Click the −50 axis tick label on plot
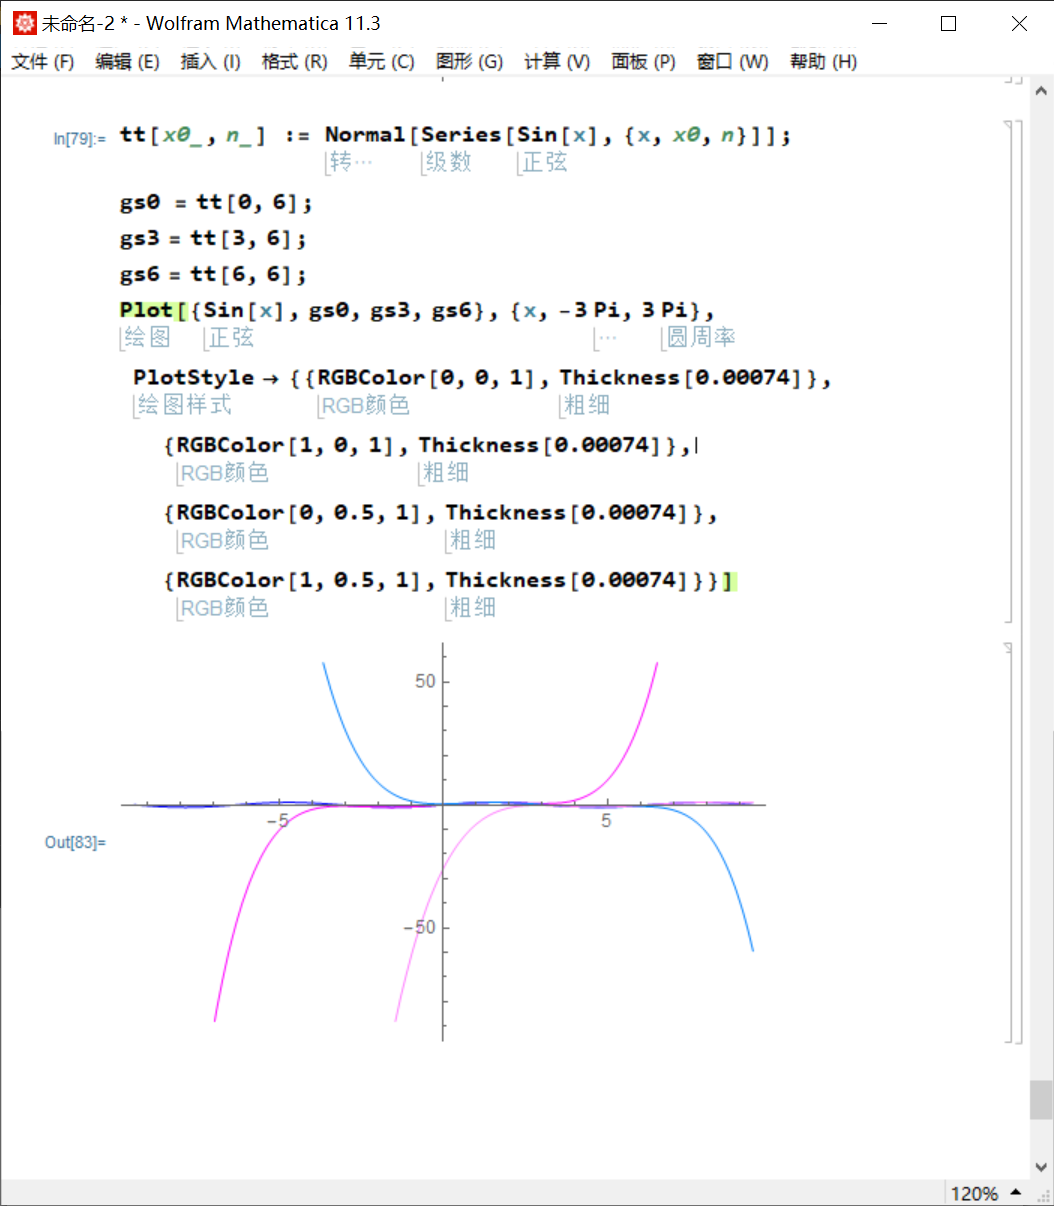This screenshot has width=1054, height=1206. point(420,927)
